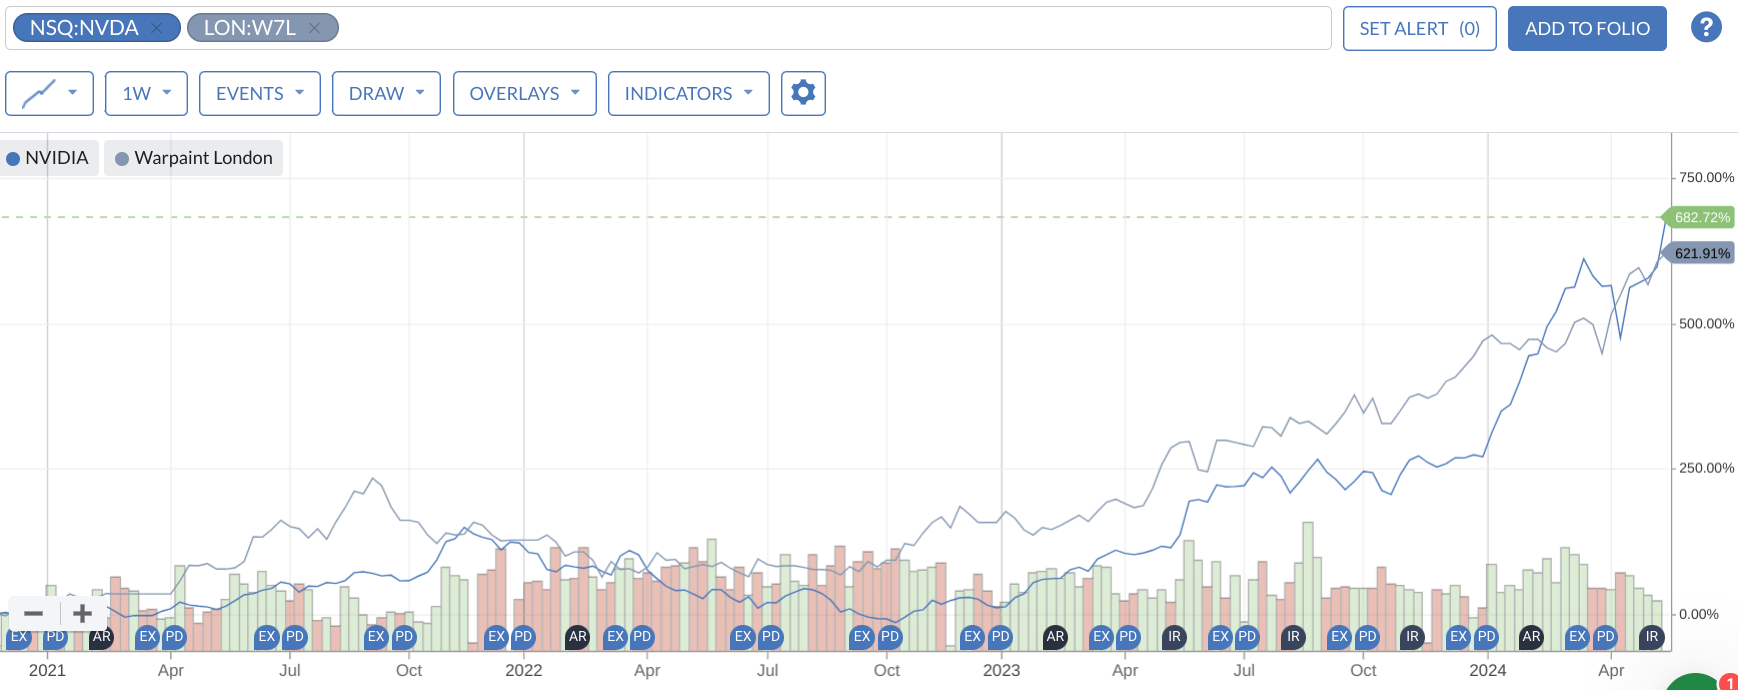Click the 500.00% y-axis label
This screenshot has width=1738, height=690.
[x=1706, y=323]
